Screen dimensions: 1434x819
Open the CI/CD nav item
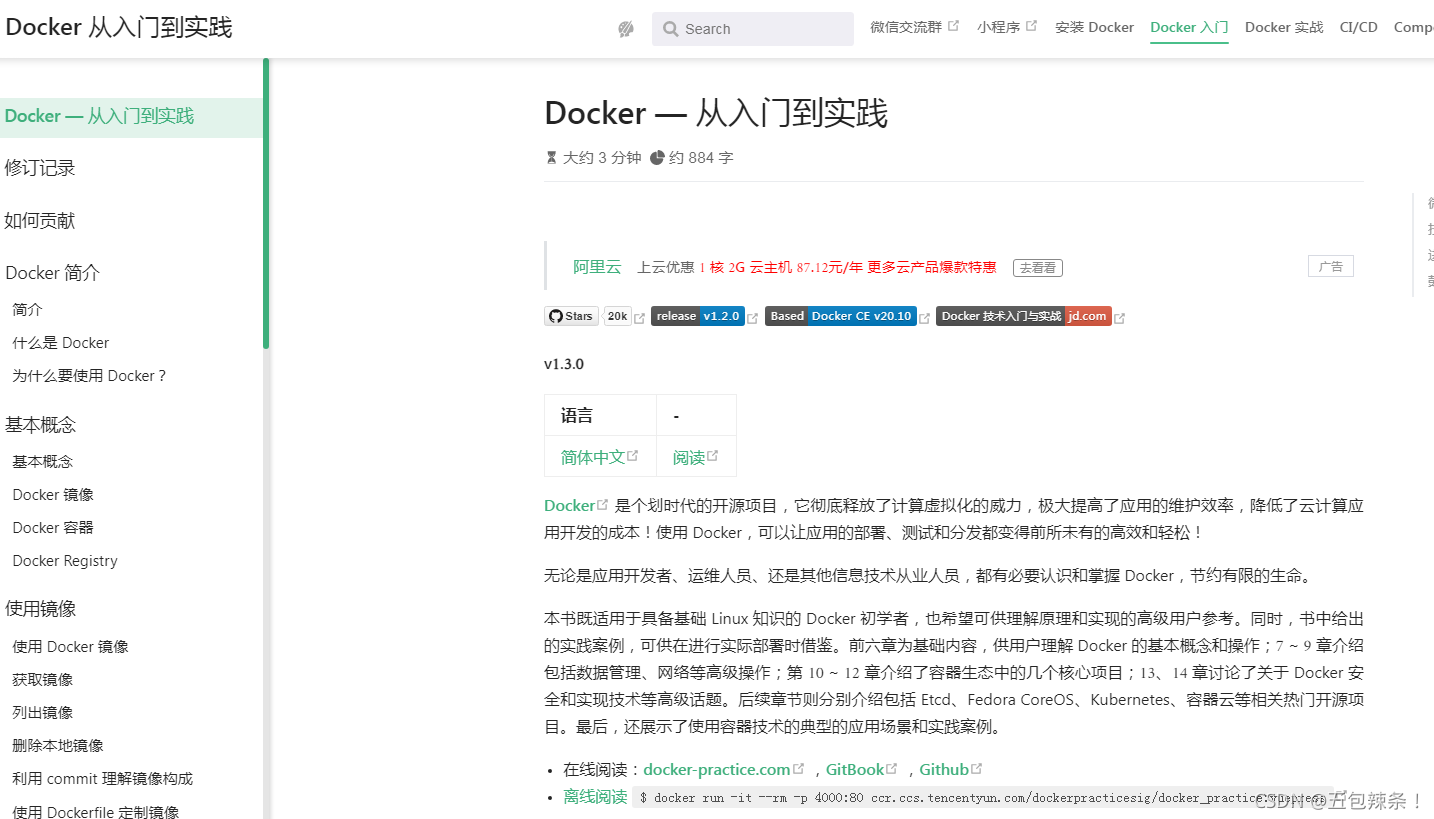pos(1358,27)
